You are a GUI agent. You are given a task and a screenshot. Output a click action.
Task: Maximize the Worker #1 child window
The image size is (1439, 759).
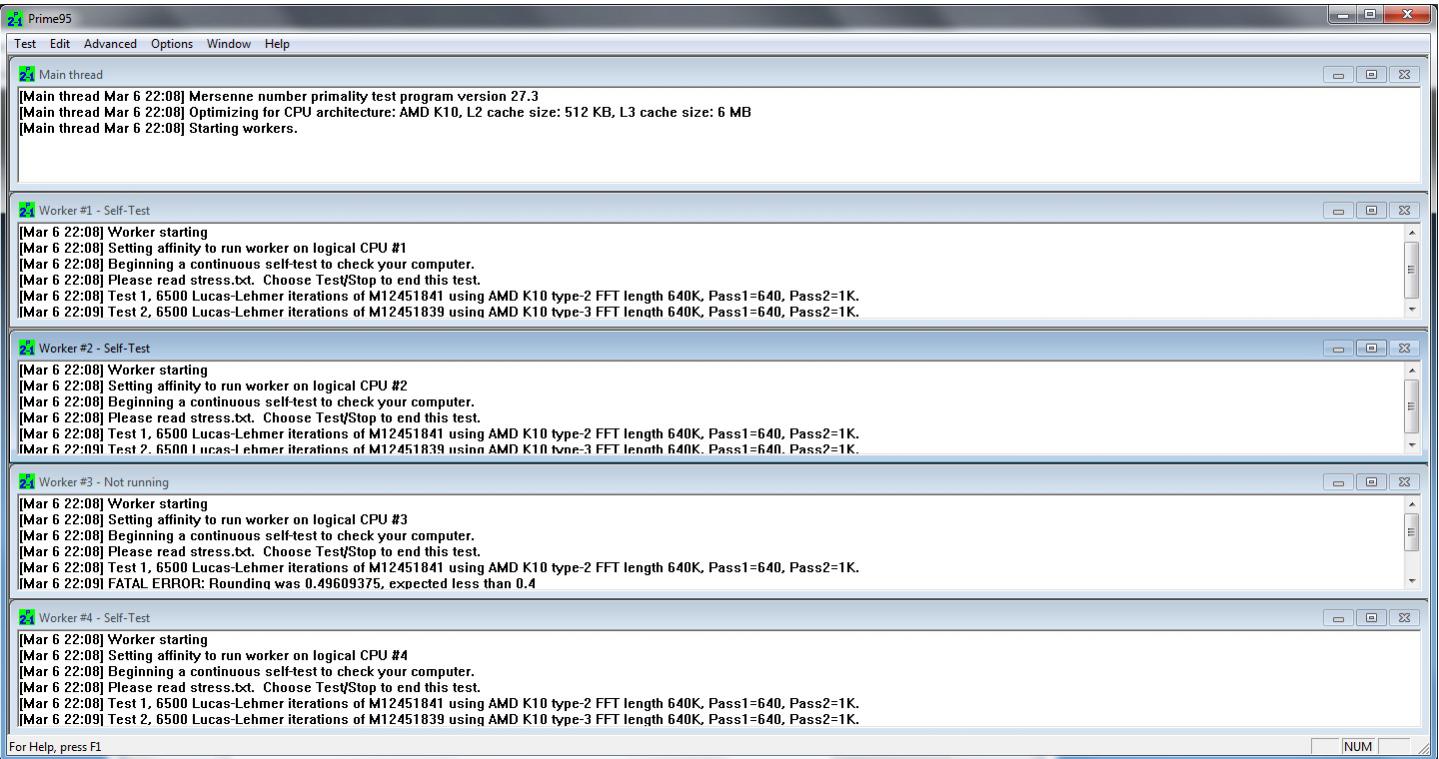pos(1371,211)
